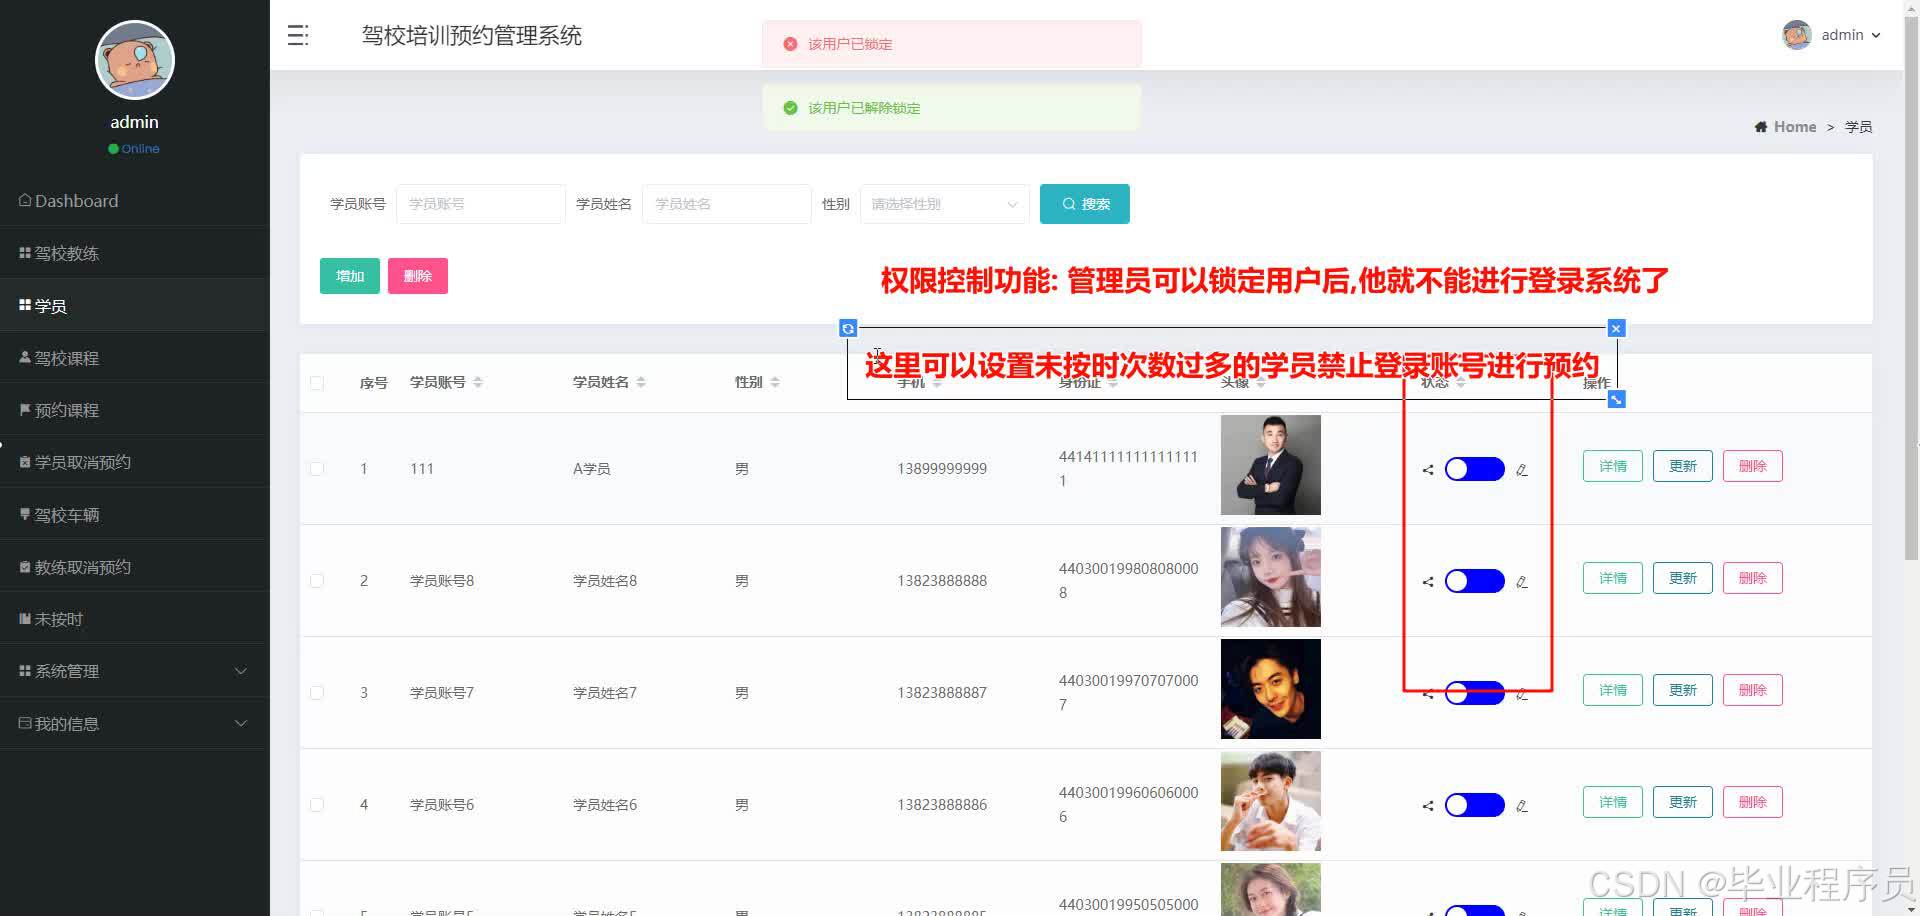Viewport: 1920px width, 916px height.
Task: Click the edit pencil icon in 学员姓名6 row
Action: click(1522, 806)
